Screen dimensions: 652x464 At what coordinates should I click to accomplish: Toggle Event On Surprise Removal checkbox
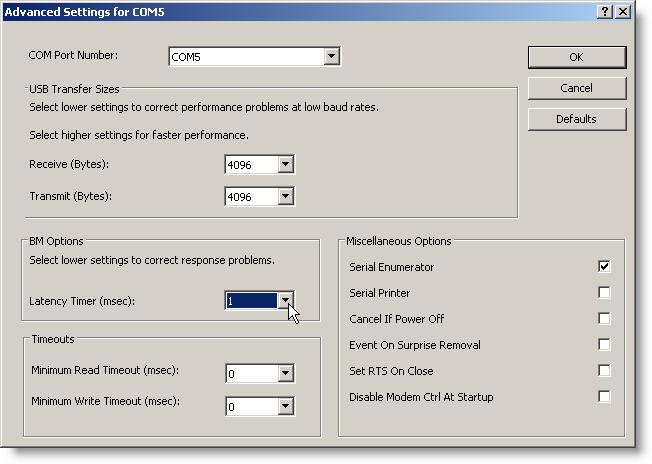pos(604,345)
